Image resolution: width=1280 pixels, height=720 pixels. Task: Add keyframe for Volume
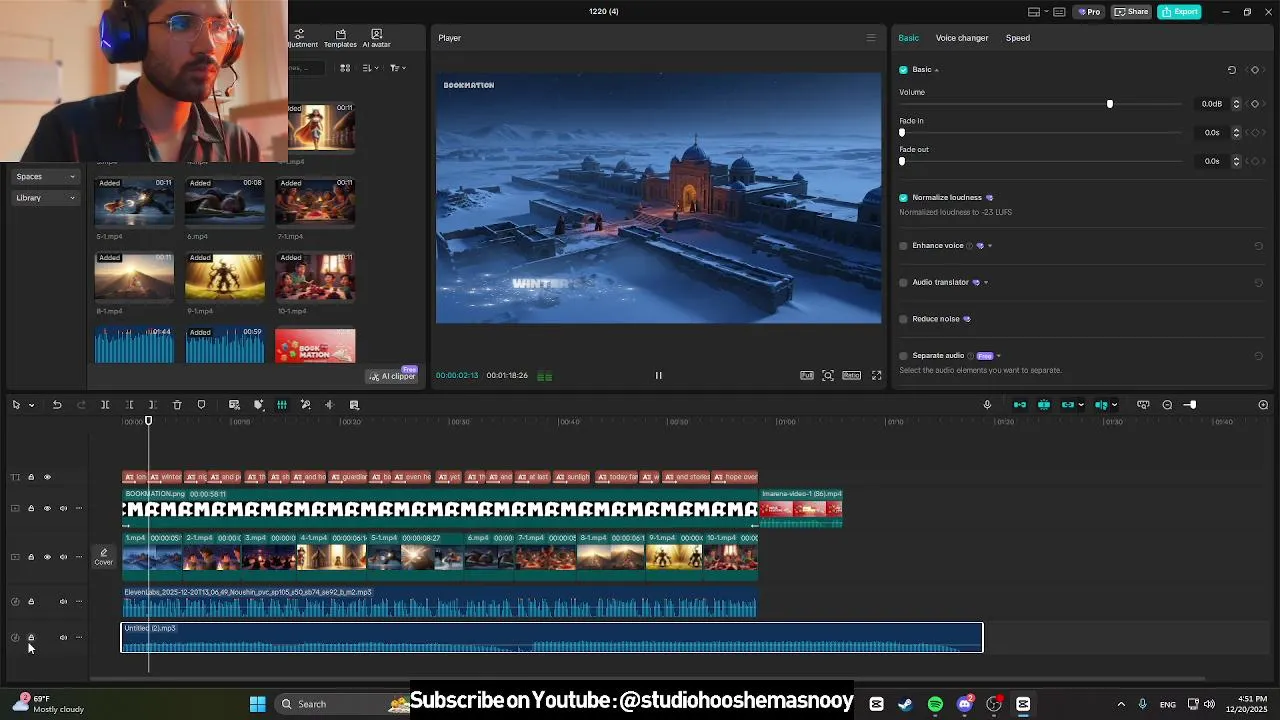tap(1255, 104)
